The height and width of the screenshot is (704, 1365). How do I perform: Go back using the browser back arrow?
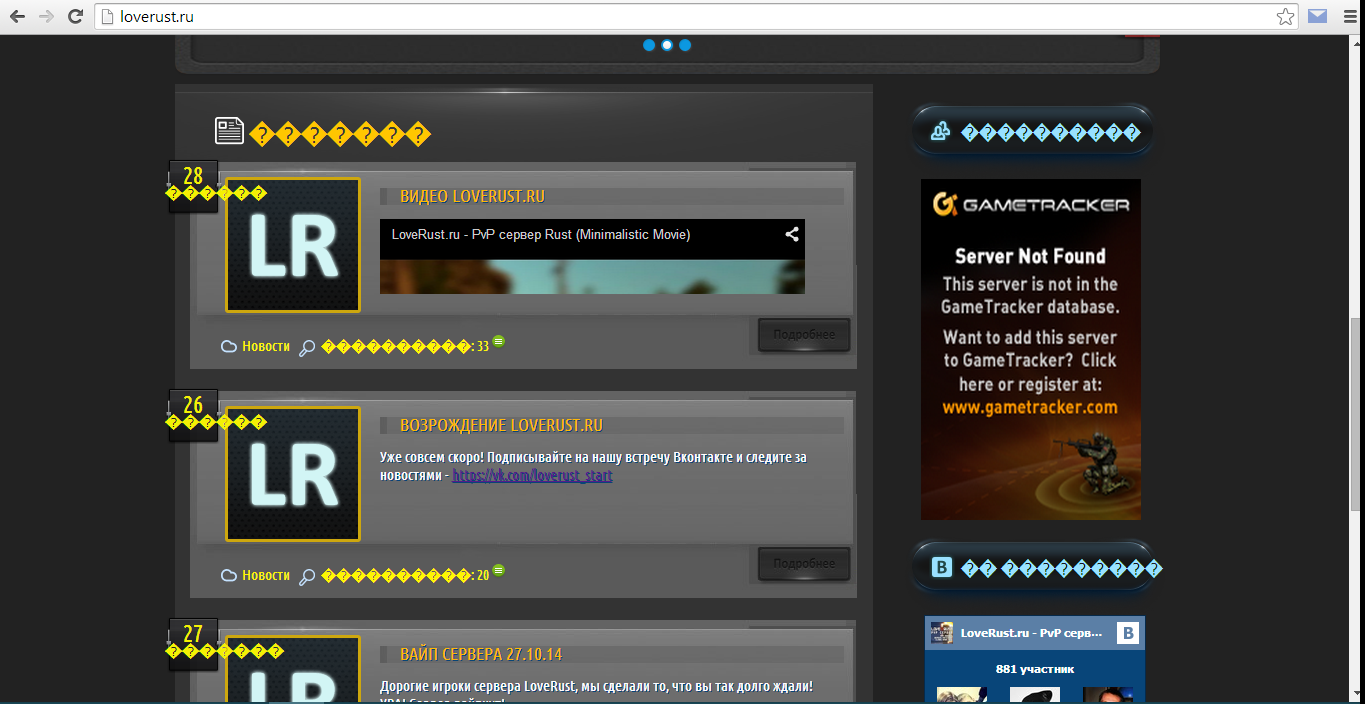pos(17,16)
